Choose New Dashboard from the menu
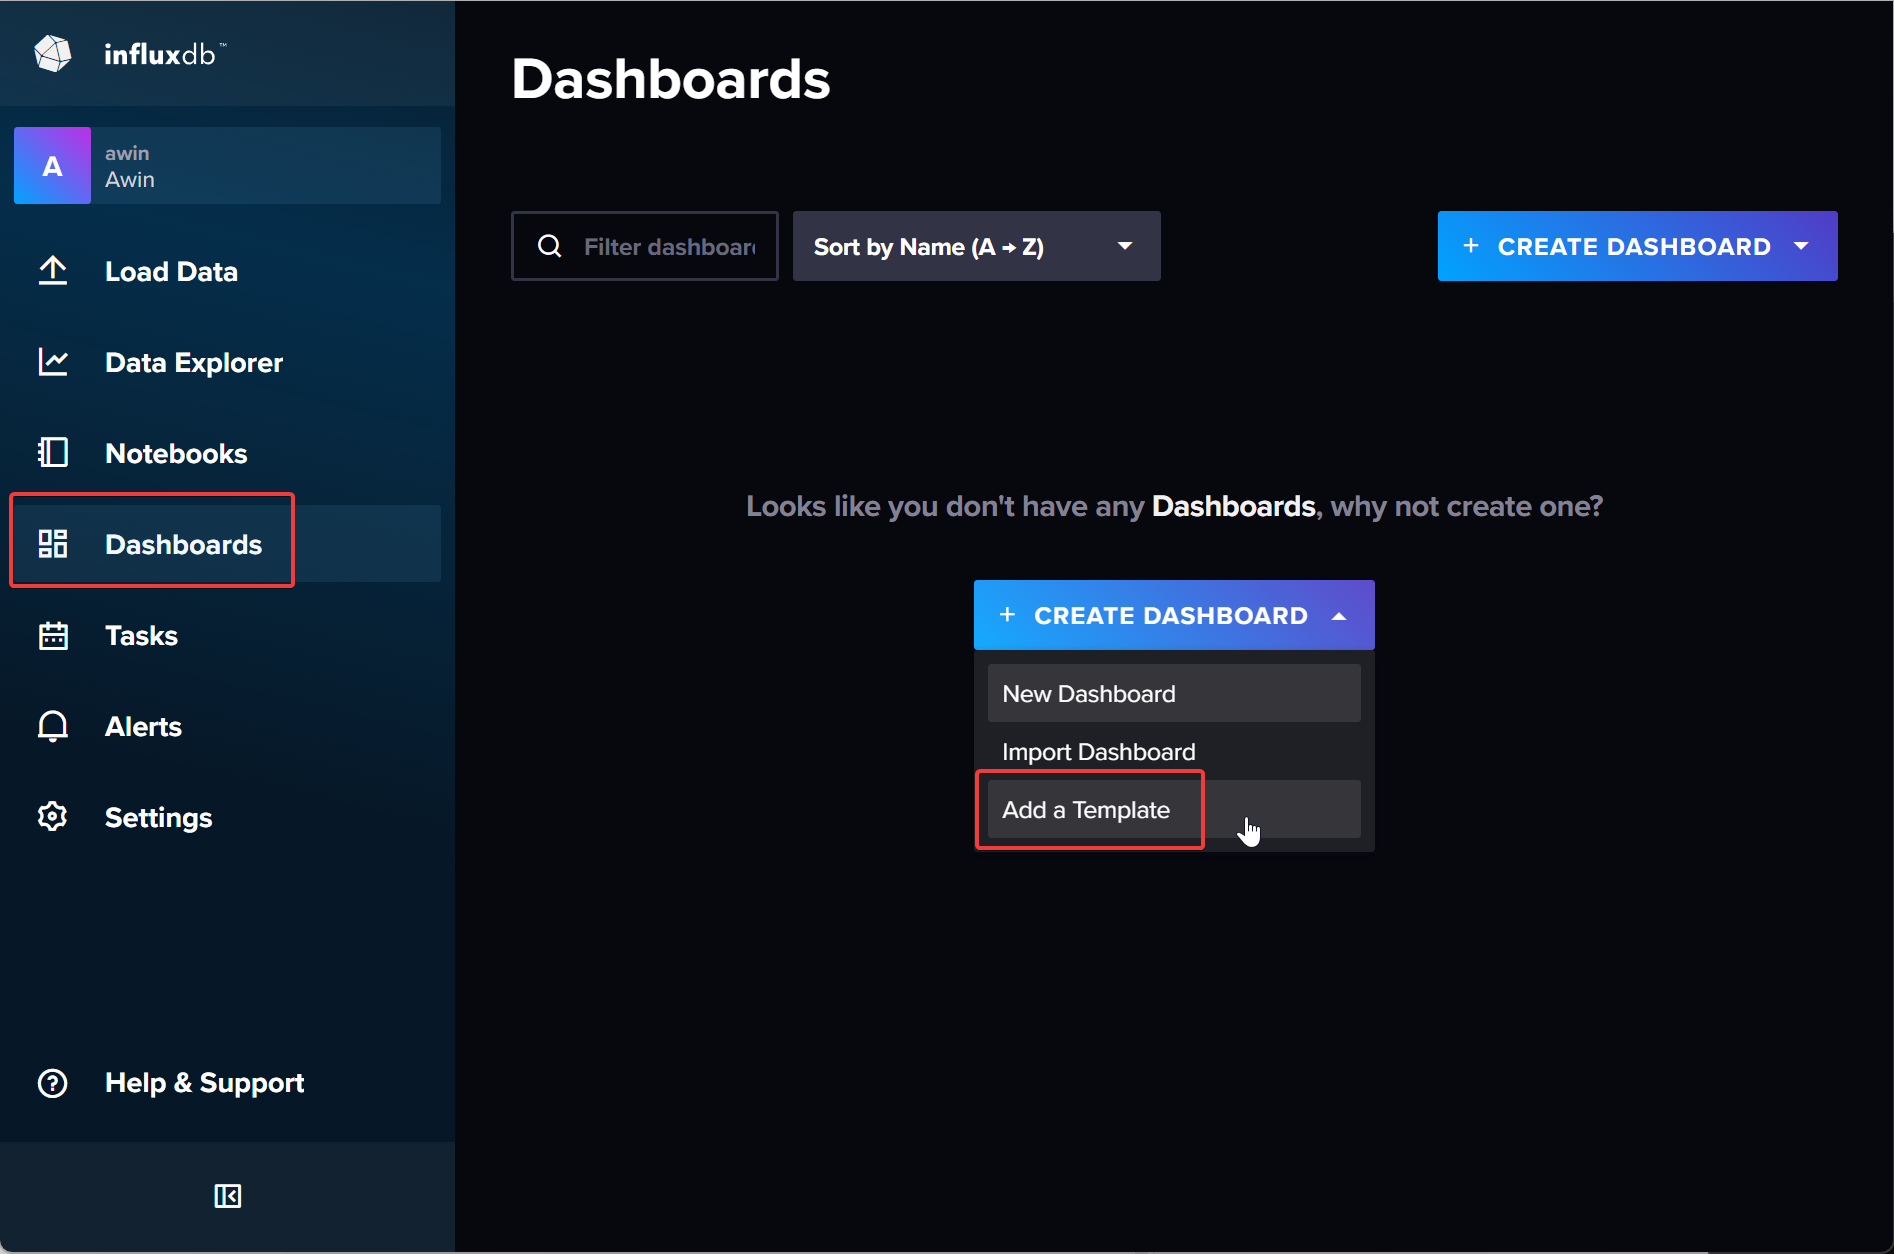This screenshot has width=1894, height=1254. click(x=1173, y=693)
